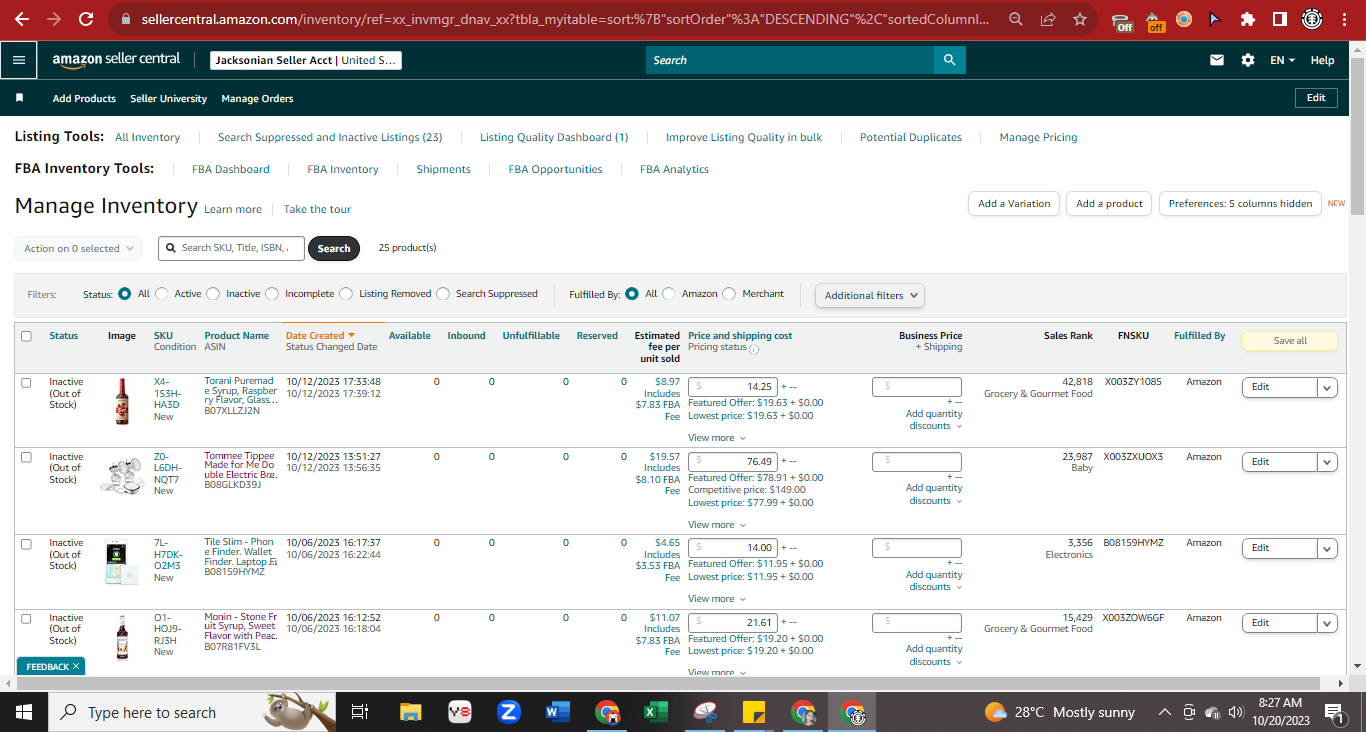Image resolution: width=1366 pixels, height=732 pixels.
Task: Click the Save all button
Action: 1290,341
